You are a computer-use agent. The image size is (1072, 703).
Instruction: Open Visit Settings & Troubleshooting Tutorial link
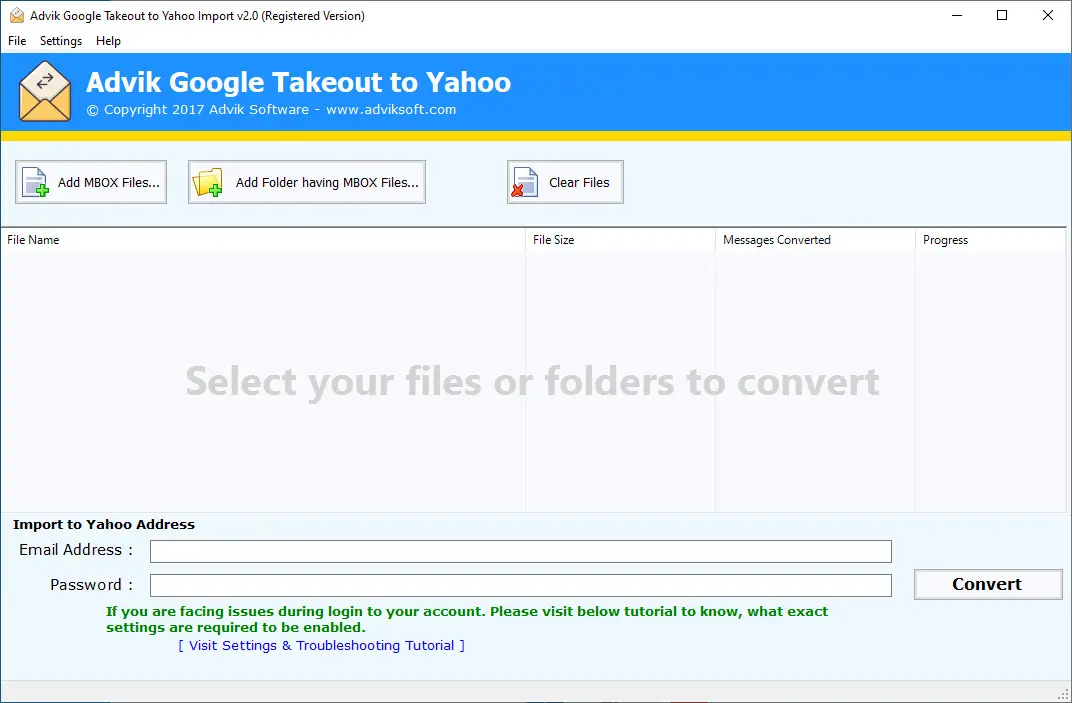point(321,646)
